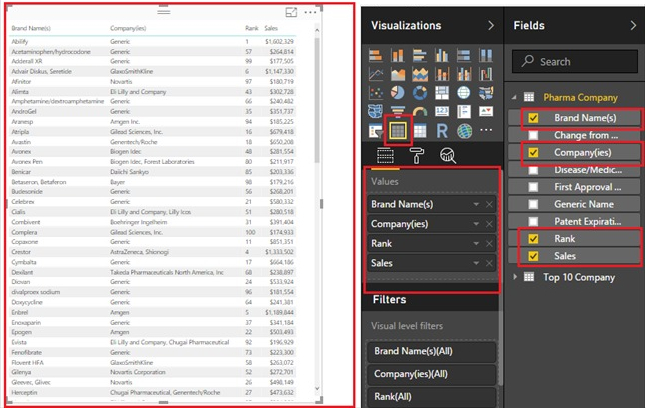The height and width of the screenshot is (408, 646).
Task: Select the Waterfall chart visualization
Action: click(x=486, y=74)
